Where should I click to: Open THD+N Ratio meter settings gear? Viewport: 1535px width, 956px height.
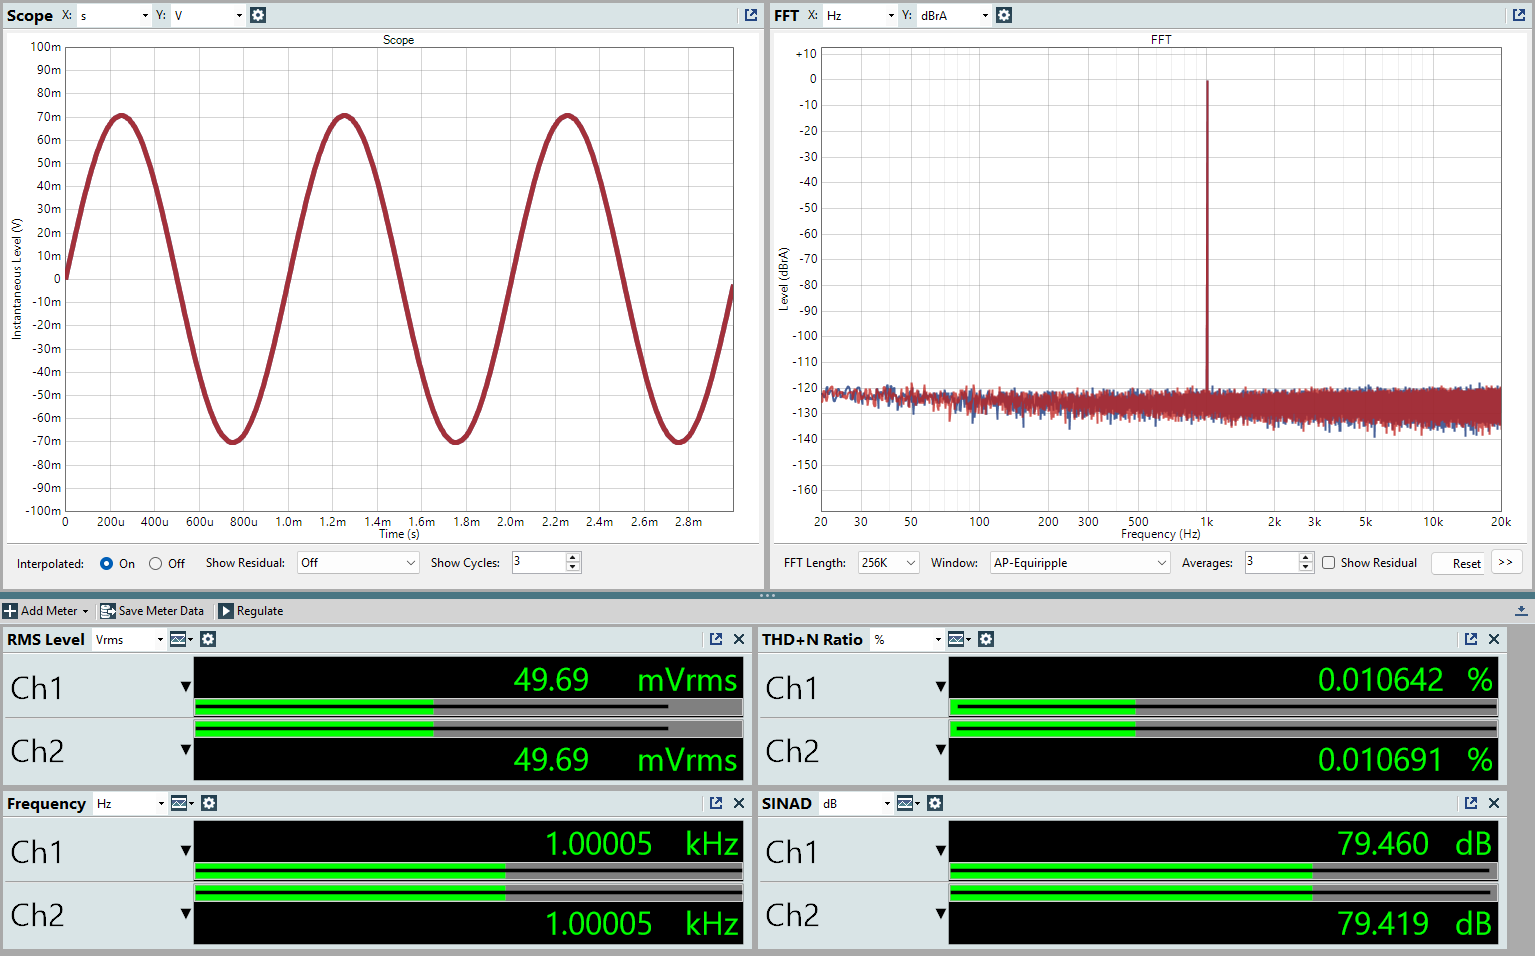[x=986, y=639]
